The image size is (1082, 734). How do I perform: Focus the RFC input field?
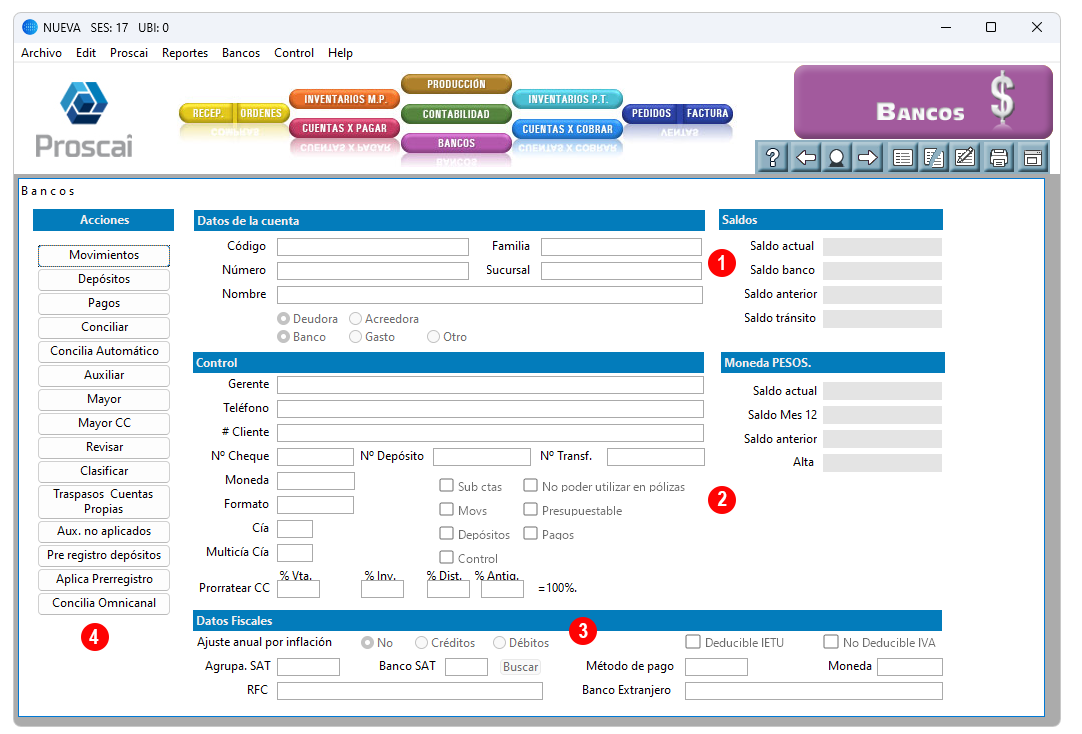pos(410,691)
